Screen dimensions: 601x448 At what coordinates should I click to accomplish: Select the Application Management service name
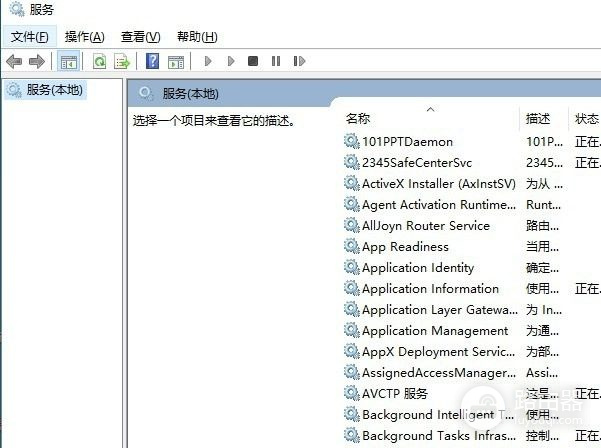435,331
